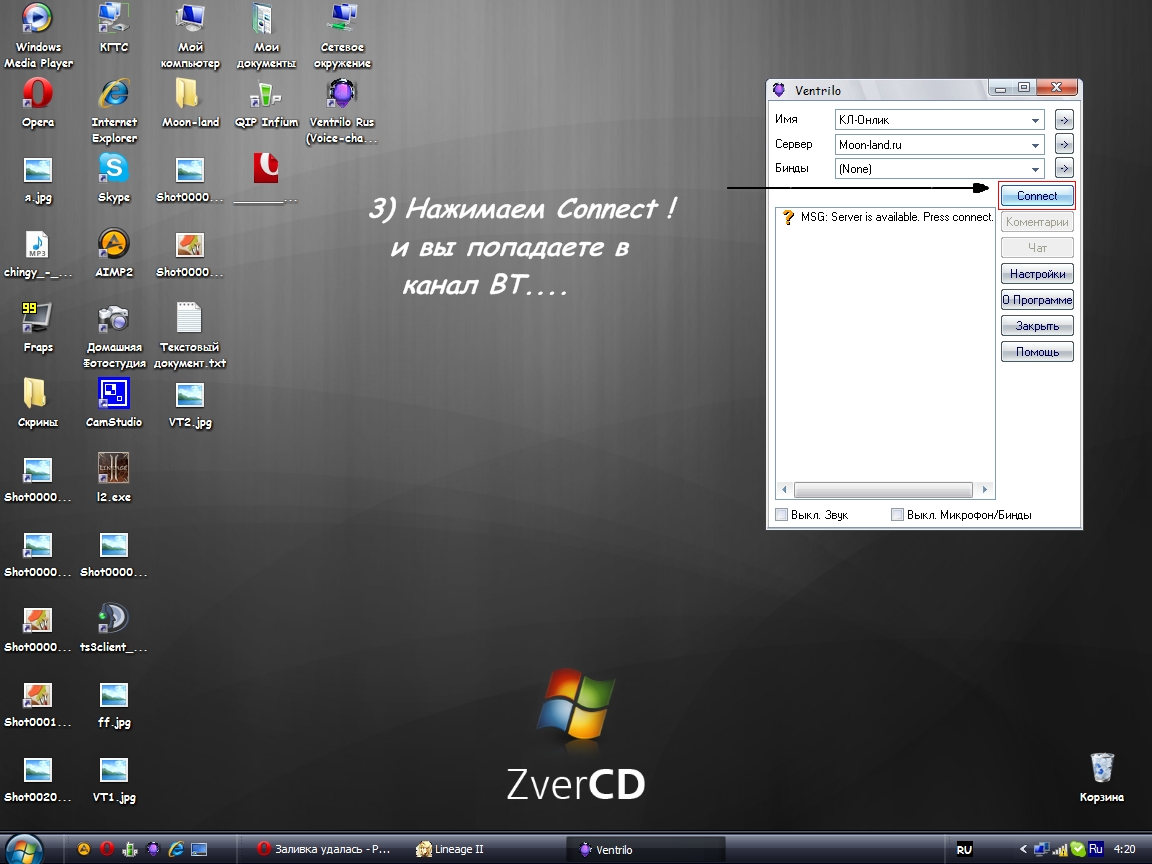Launch Internet Explorer desktop icon
The height and width of the screenshot is (864, 1152).
tap(114, 111)
